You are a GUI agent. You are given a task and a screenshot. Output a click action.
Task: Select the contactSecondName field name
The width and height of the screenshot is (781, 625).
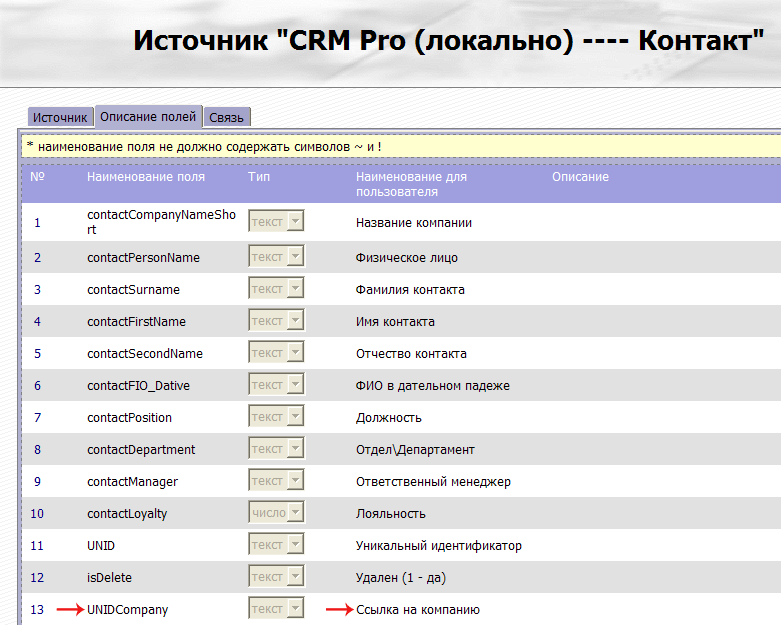[x=145, y=354]
